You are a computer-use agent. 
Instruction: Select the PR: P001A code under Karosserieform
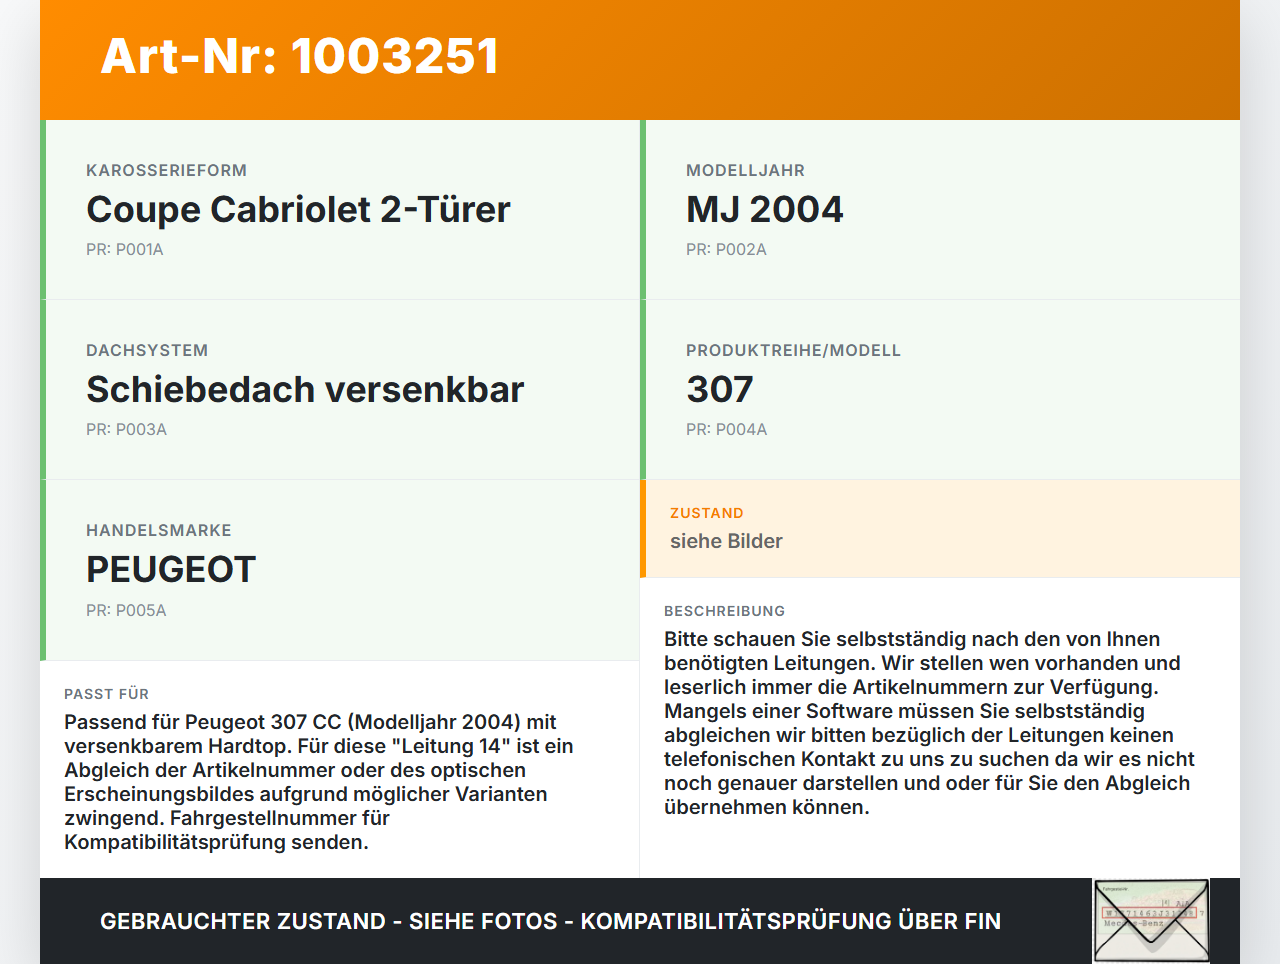click(x=124, y=249)
